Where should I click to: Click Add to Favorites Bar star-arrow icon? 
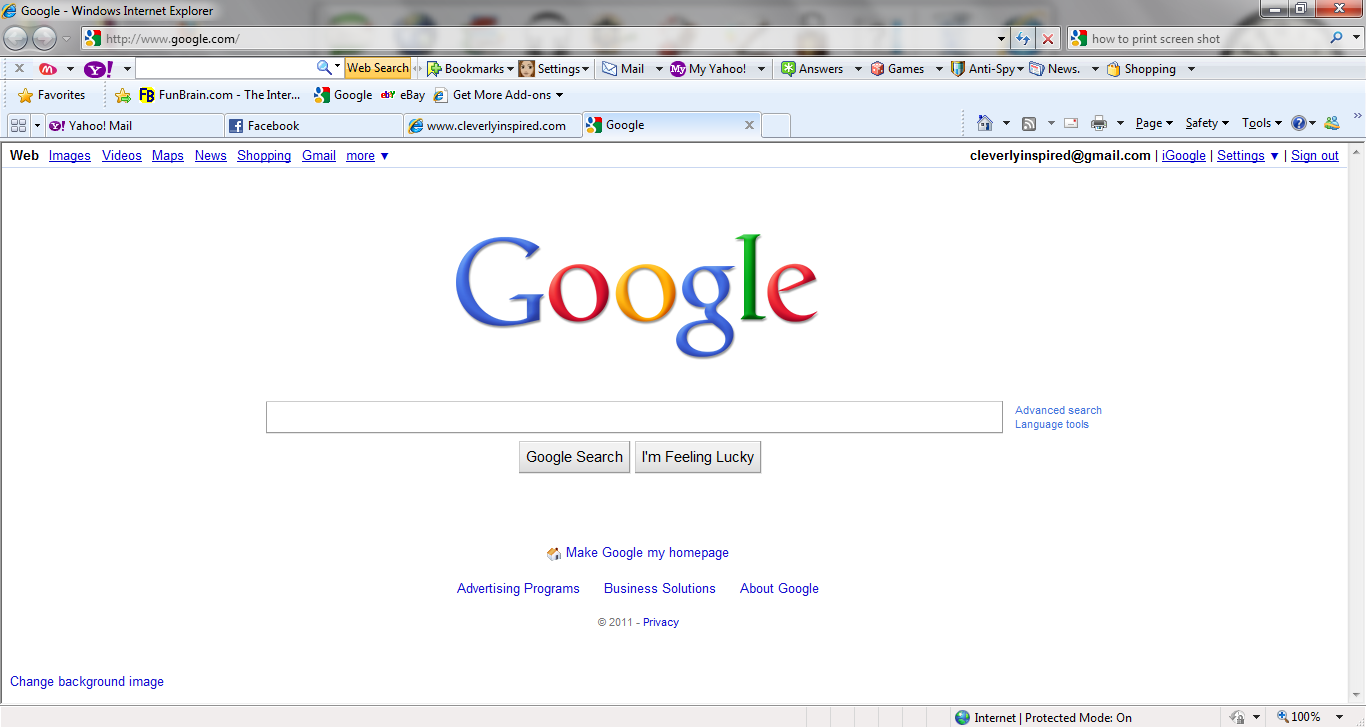coord(123,96)
